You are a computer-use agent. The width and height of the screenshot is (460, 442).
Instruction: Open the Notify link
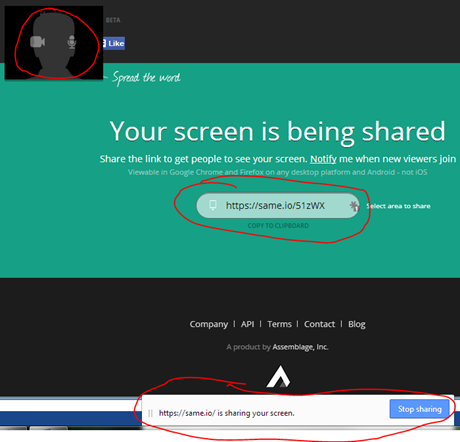coord(323,159)
